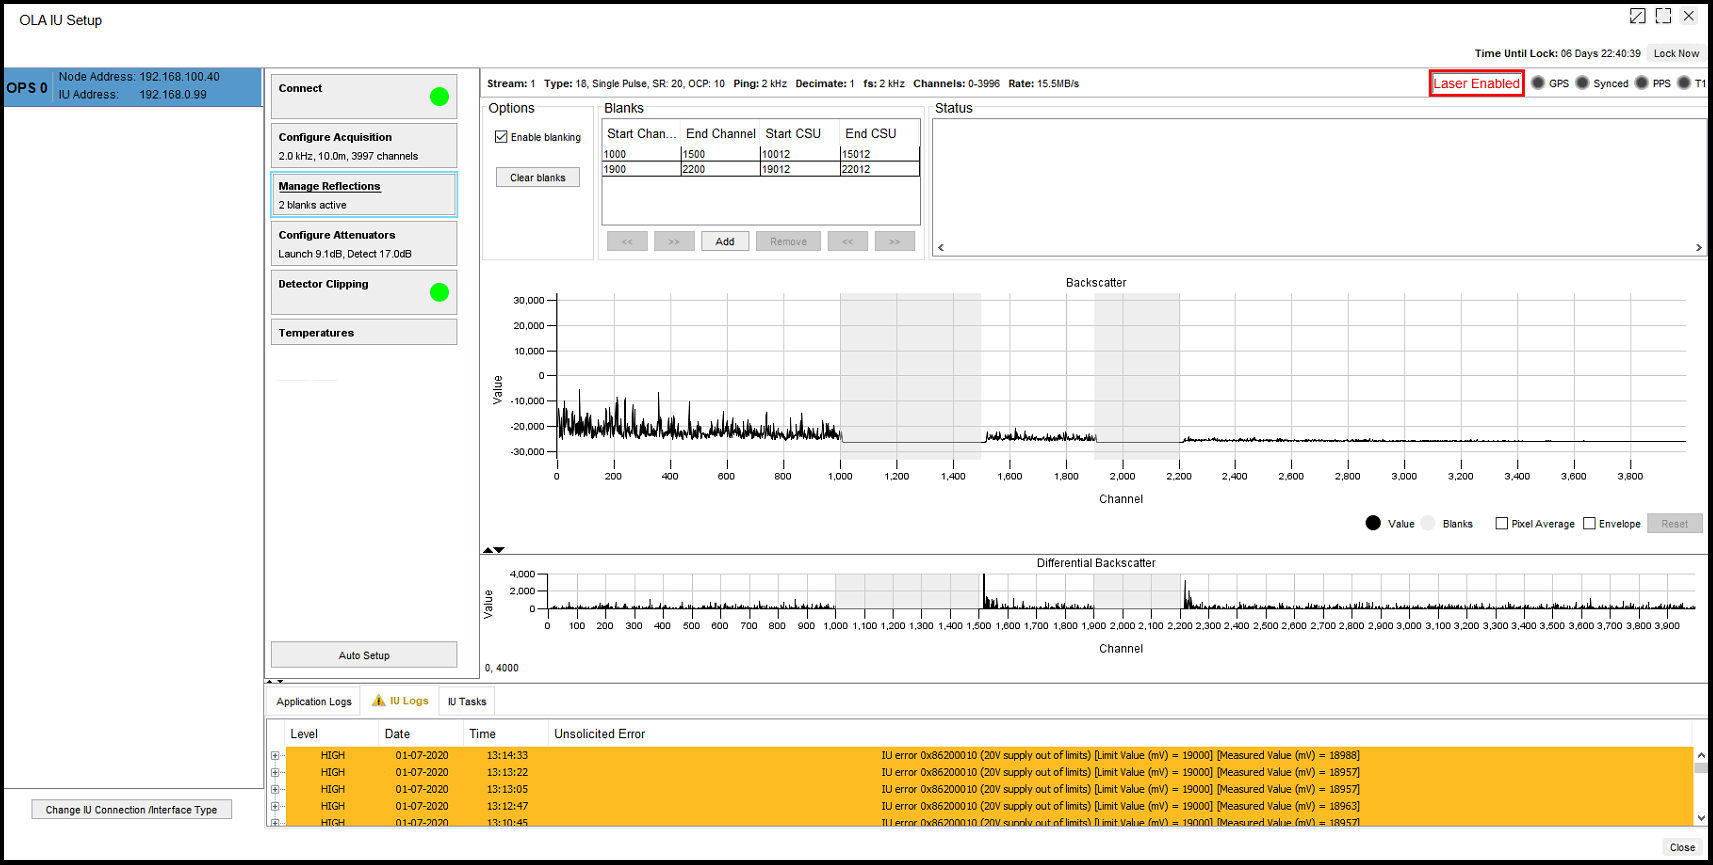Select the Start CSU cell 19012

(799, 170)
